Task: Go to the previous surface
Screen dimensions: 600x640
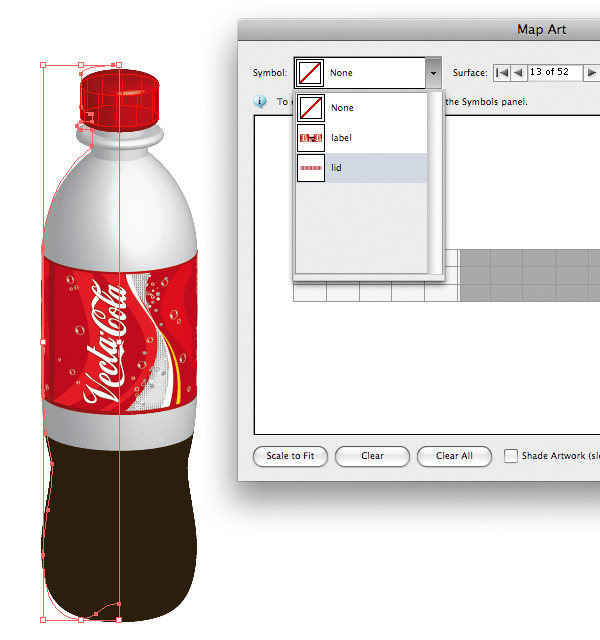Action: 518,73
